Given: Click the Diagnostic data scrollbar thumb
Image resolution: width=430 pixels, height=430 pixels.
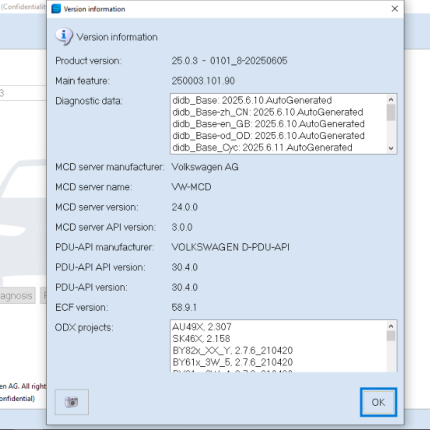Looking at the screenshot, I should click(391, 112).
